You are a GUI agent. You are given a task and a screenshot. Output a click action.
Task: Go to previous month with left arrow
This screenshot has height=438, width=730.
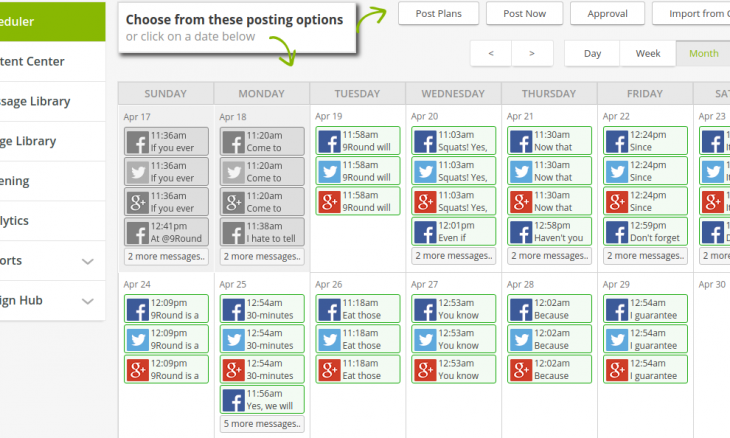tap(491, 53)
